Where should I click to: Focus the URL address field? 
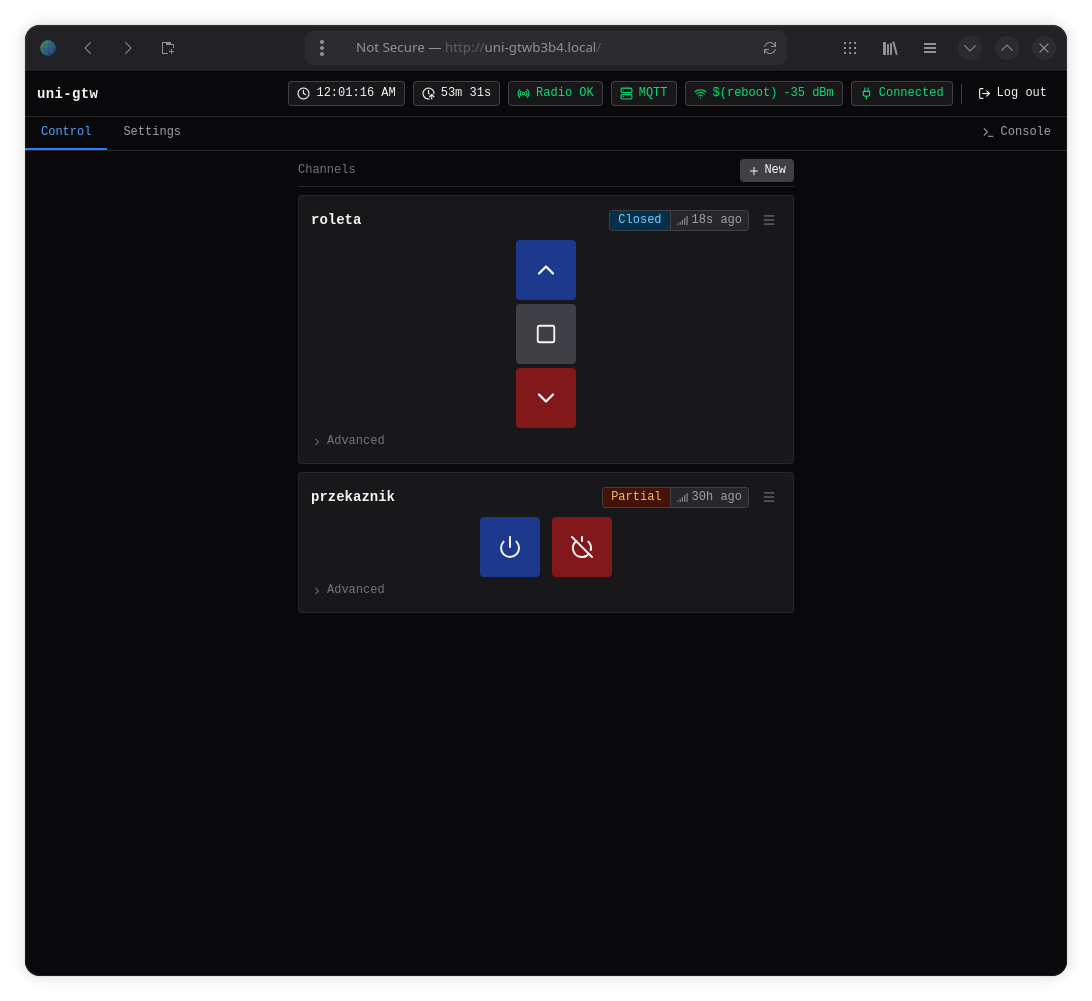point(546,48)
